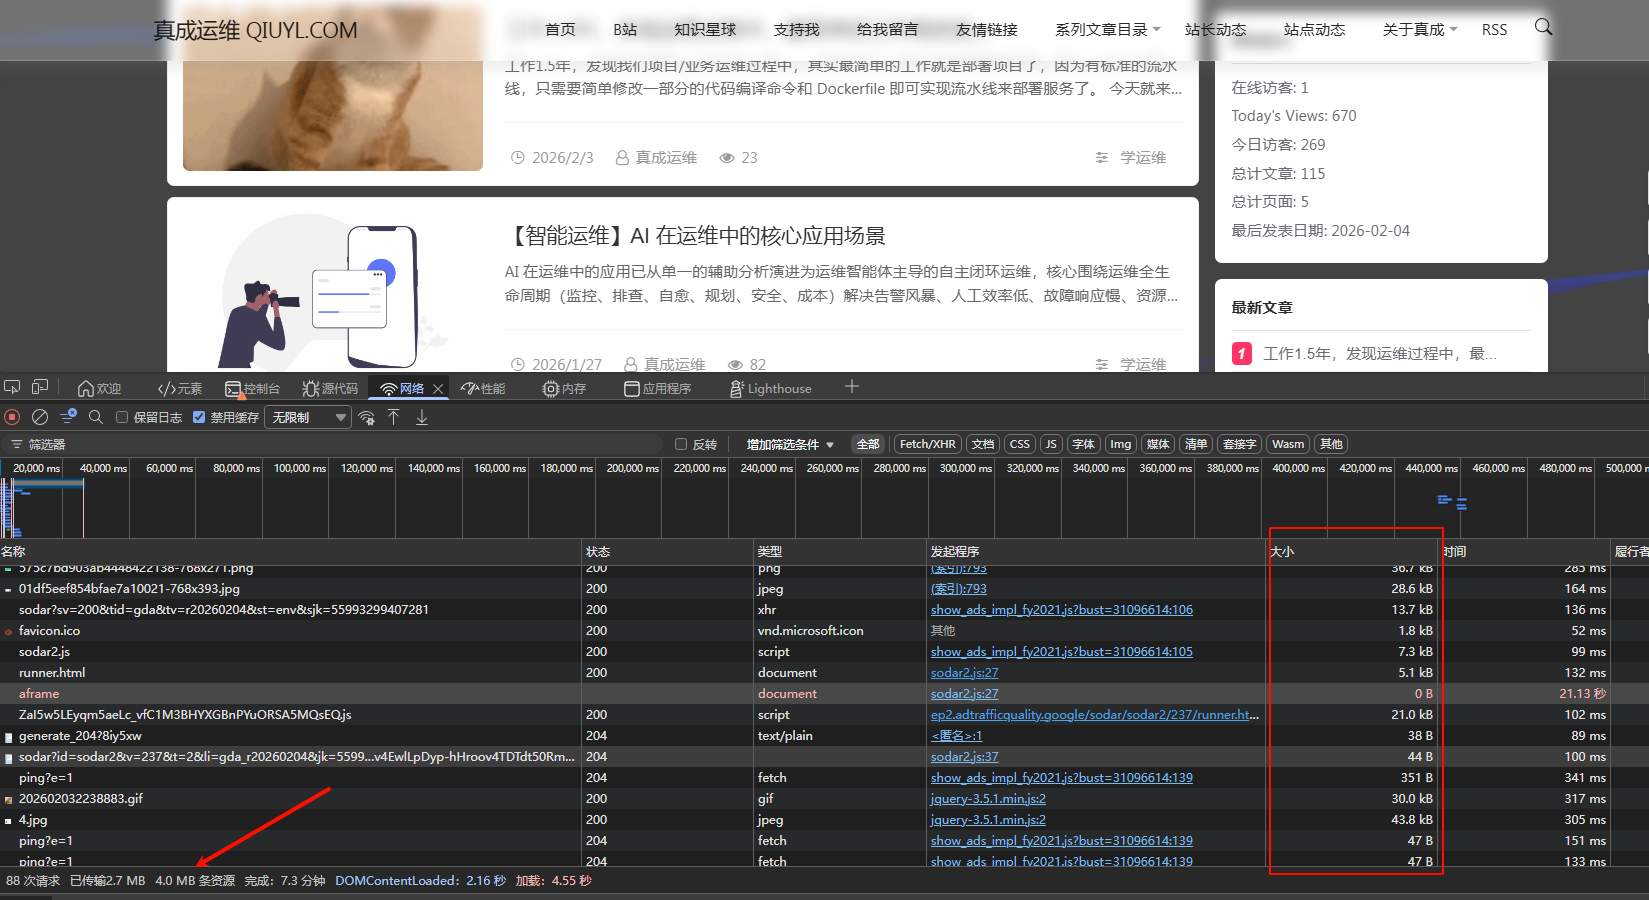Open network conditions via the gear-network icon
Screen dimensions: 1649x900
tap(366, 417)
